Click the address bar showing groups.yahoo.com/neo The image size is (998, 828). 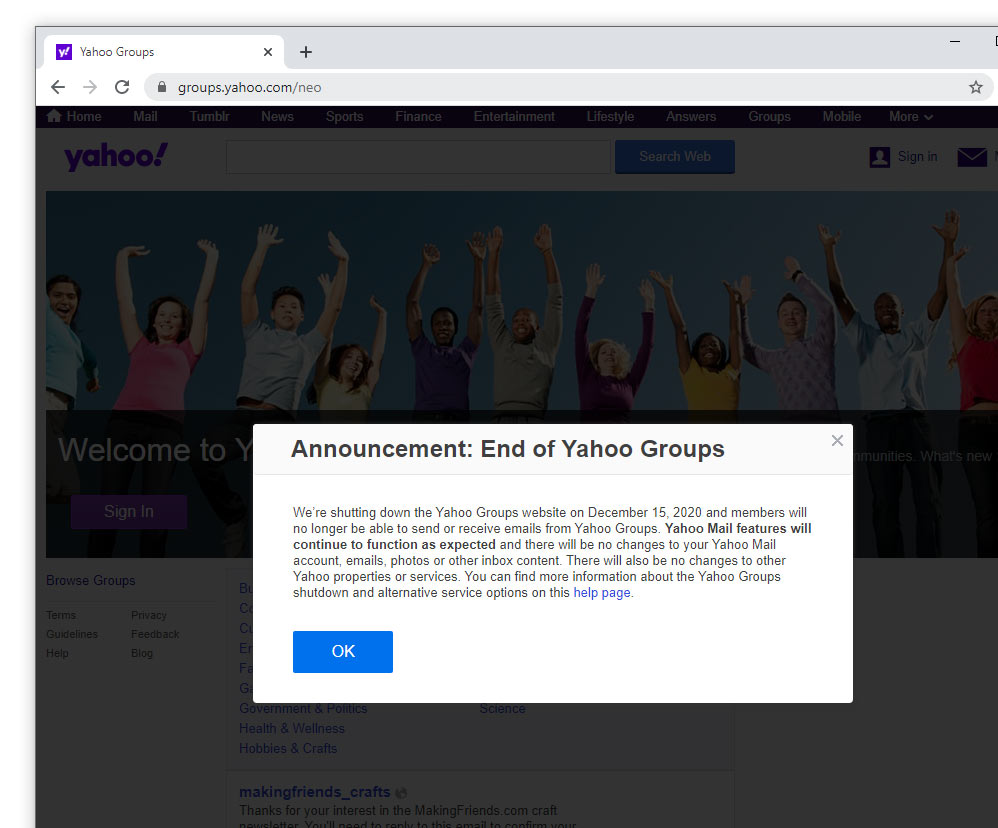[568, 87]
